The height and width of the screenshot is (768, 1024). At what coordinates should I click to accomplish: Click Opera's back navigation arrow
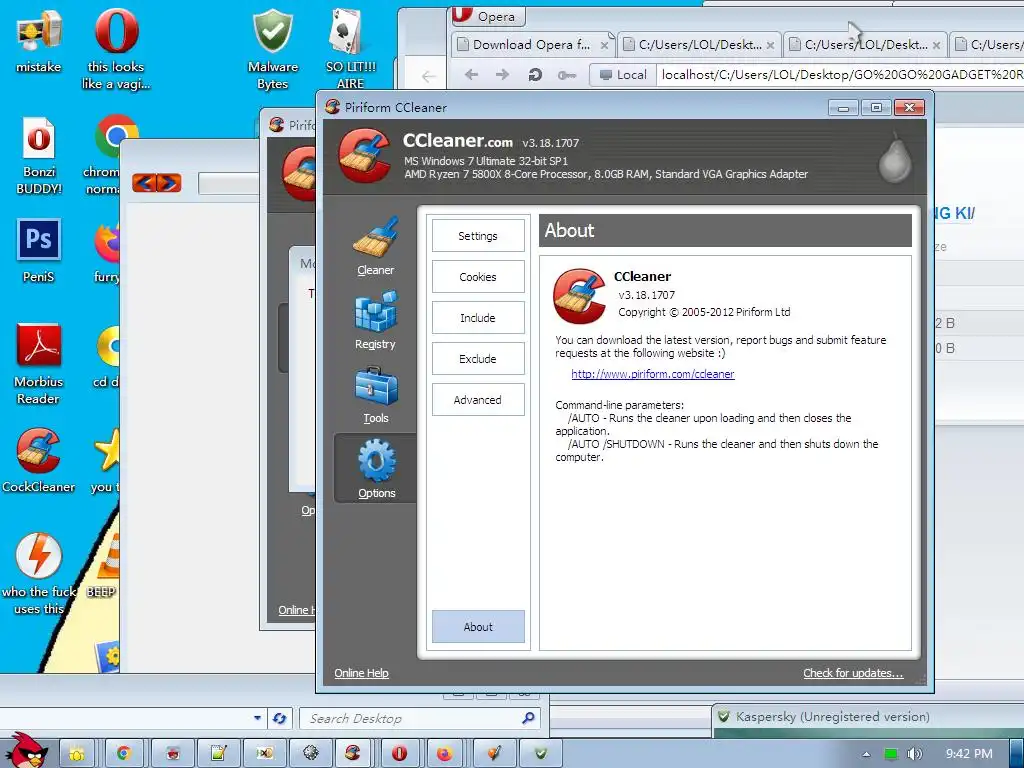472,74
